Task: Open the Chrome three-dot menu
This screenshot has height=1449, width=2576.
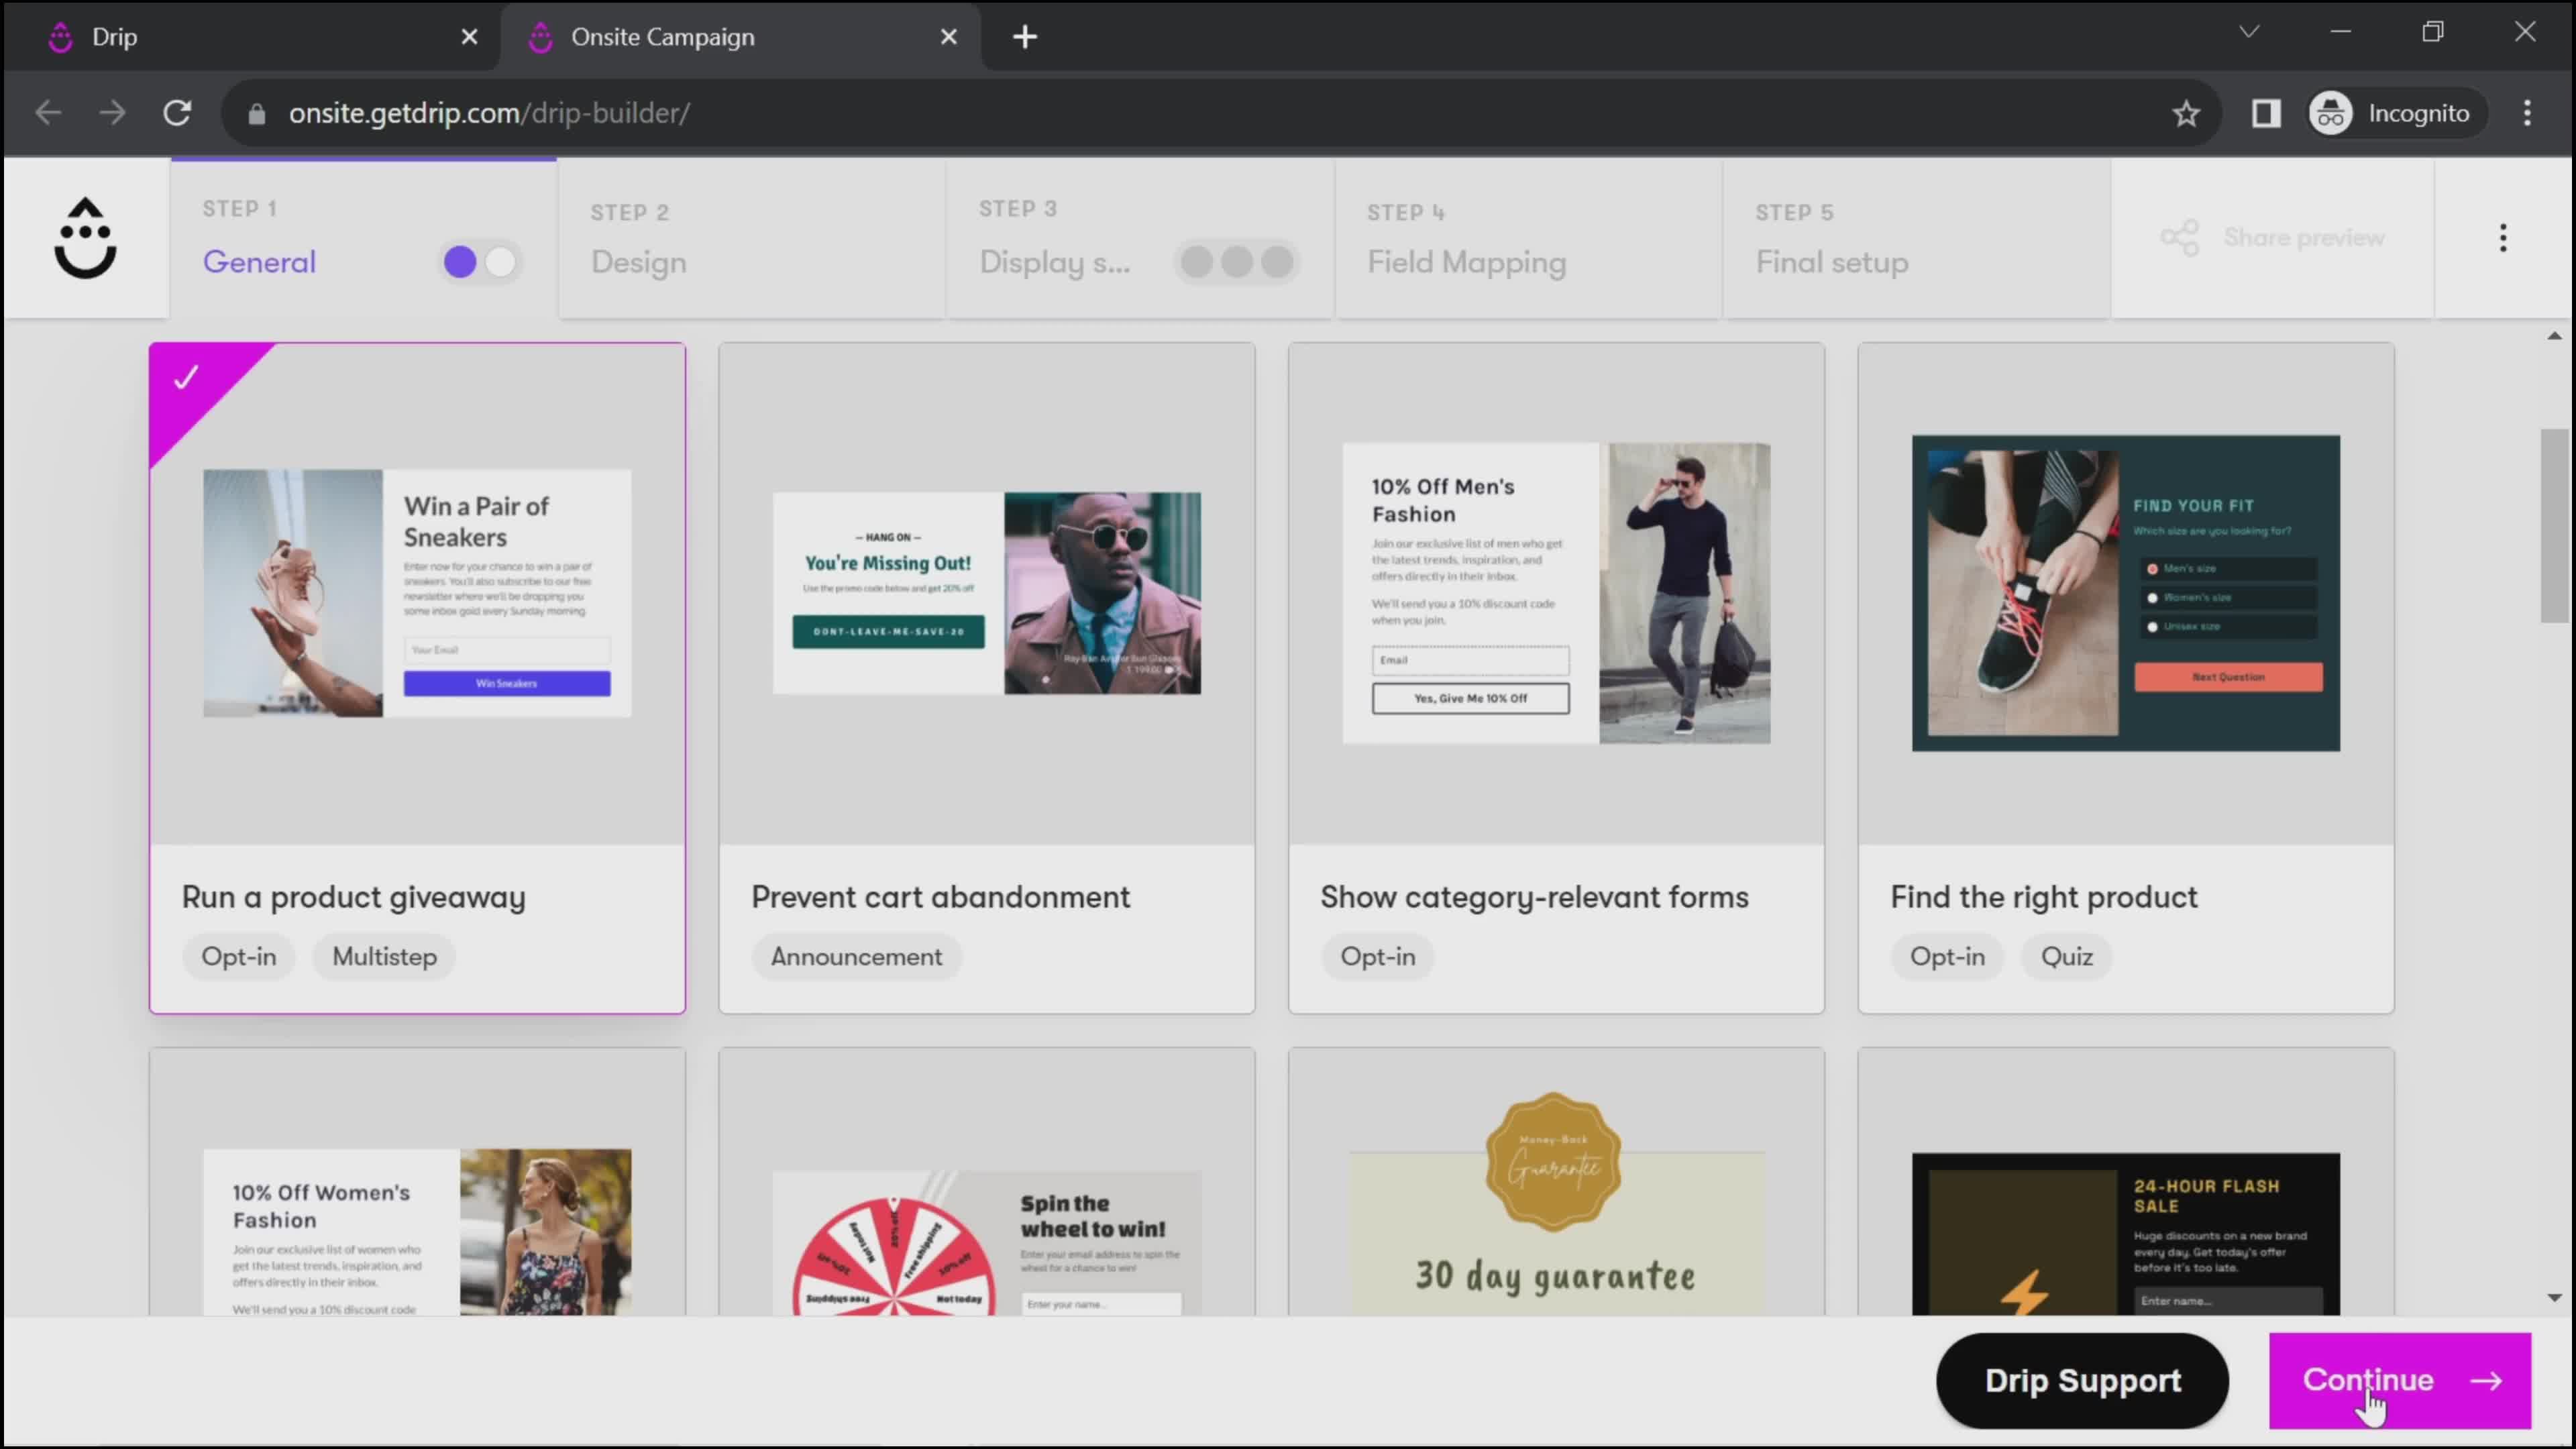Action: [x=2527, y=113]
